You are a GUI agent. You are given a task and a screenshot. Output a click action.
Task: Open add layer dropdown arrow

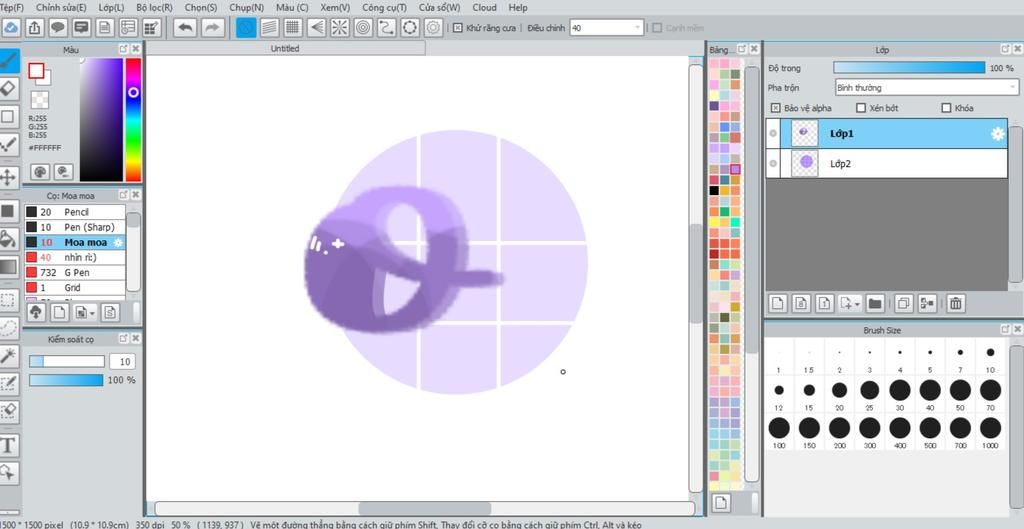click(x=857, y=304)
